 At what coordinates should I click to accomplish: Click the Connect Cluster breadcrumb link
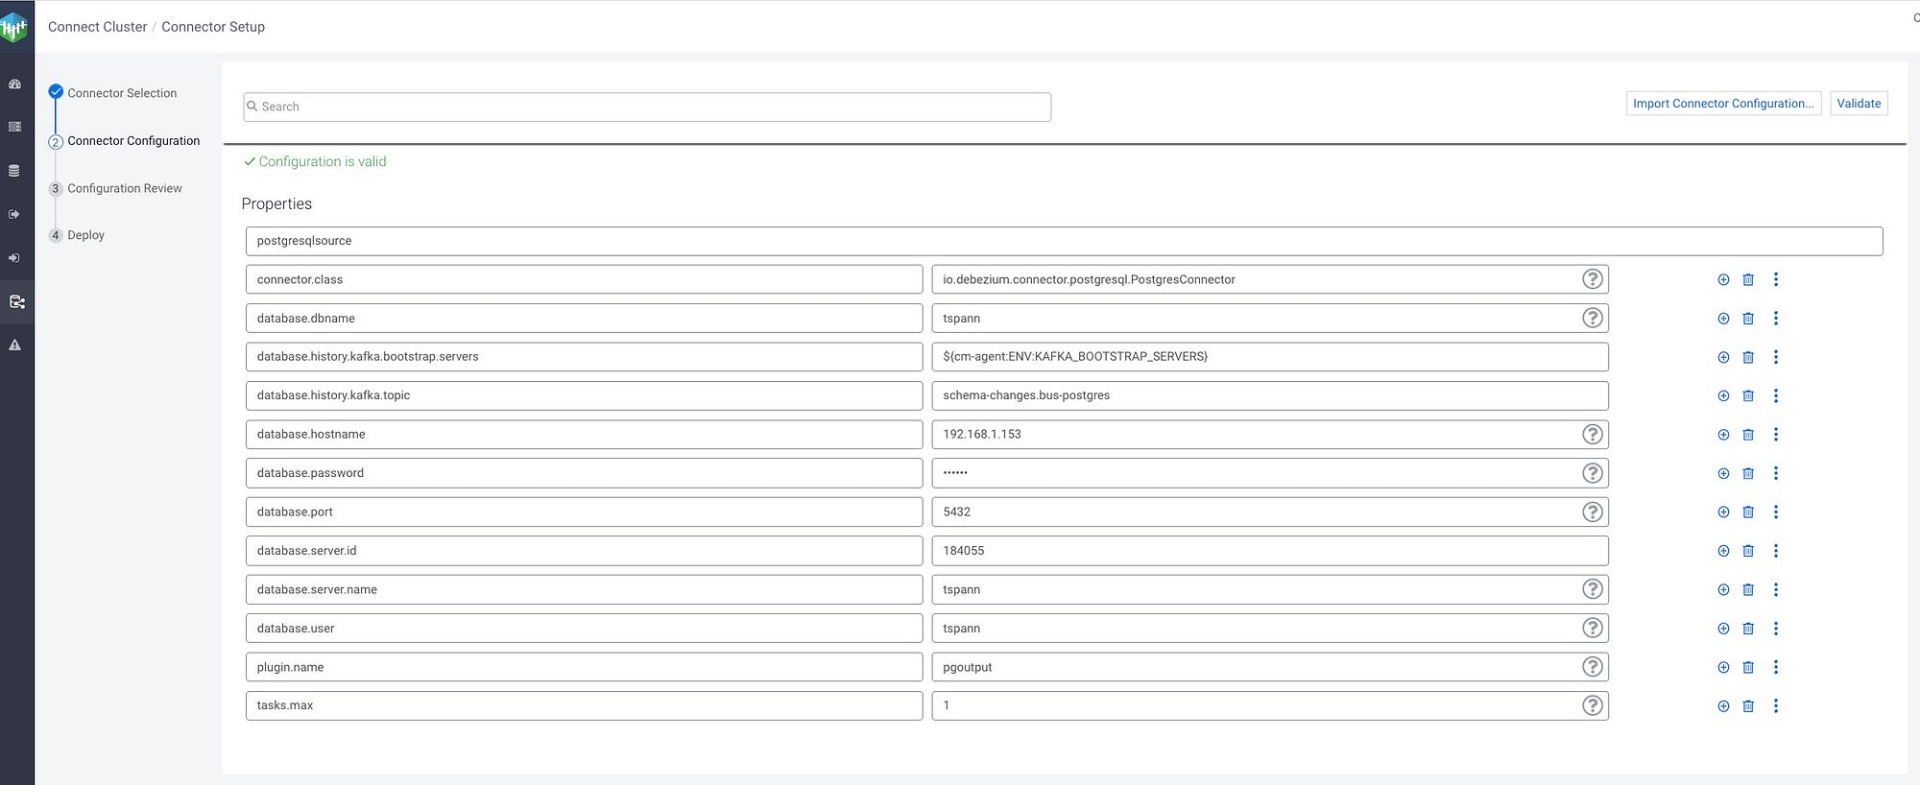(x=97, y=27)
